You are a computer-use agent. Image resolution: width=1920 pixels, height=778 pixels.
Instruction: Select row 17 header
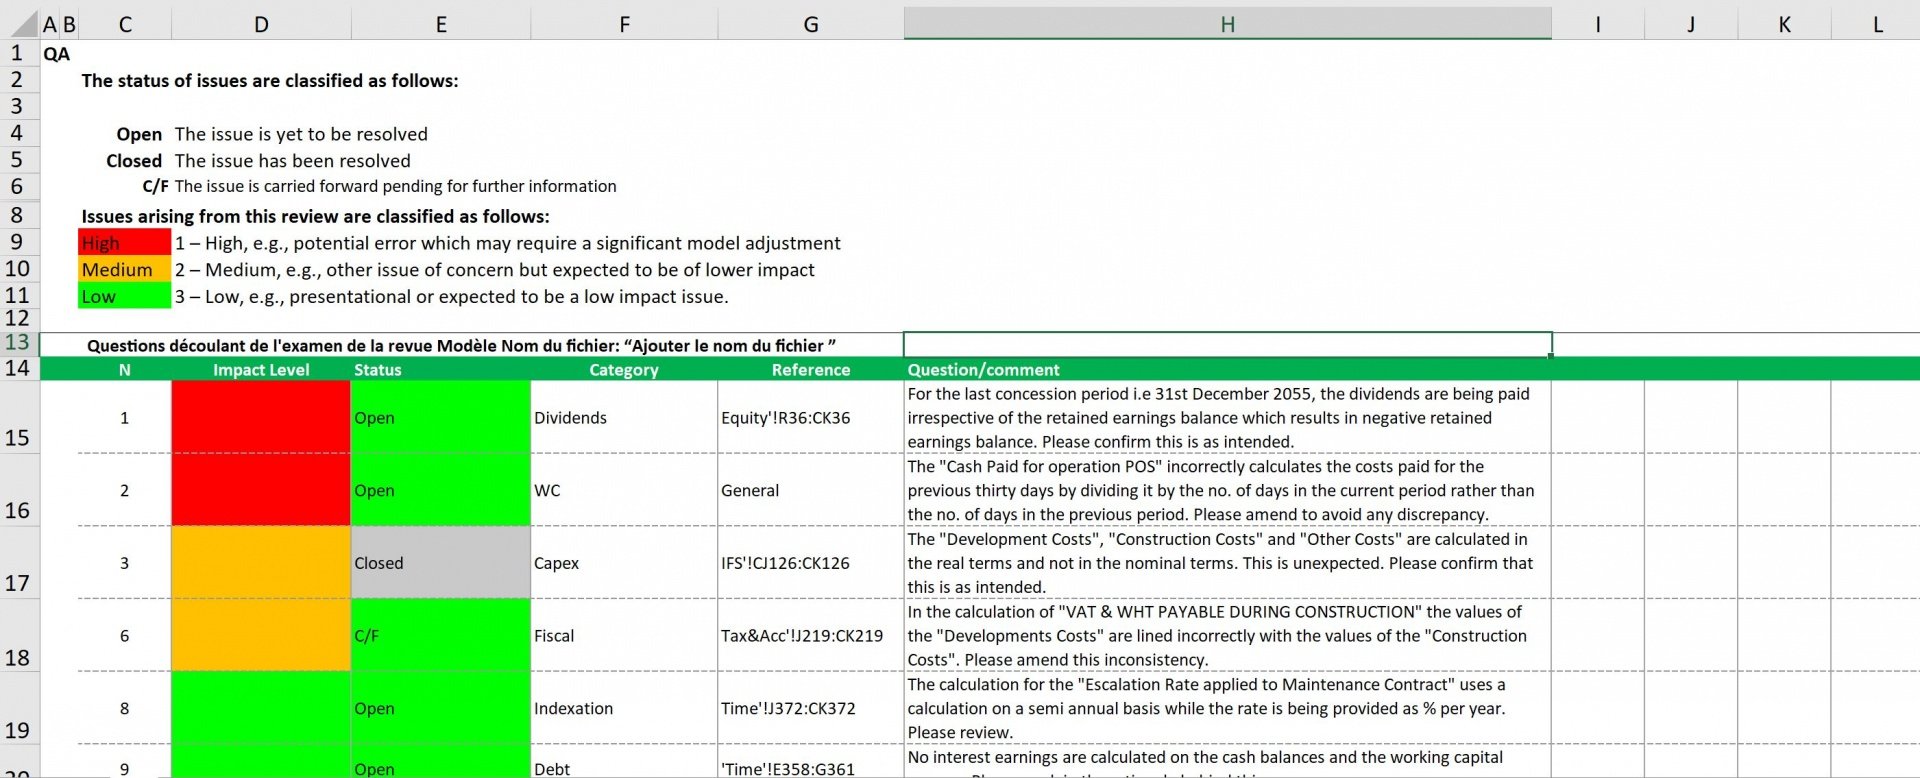pos(19,563)
